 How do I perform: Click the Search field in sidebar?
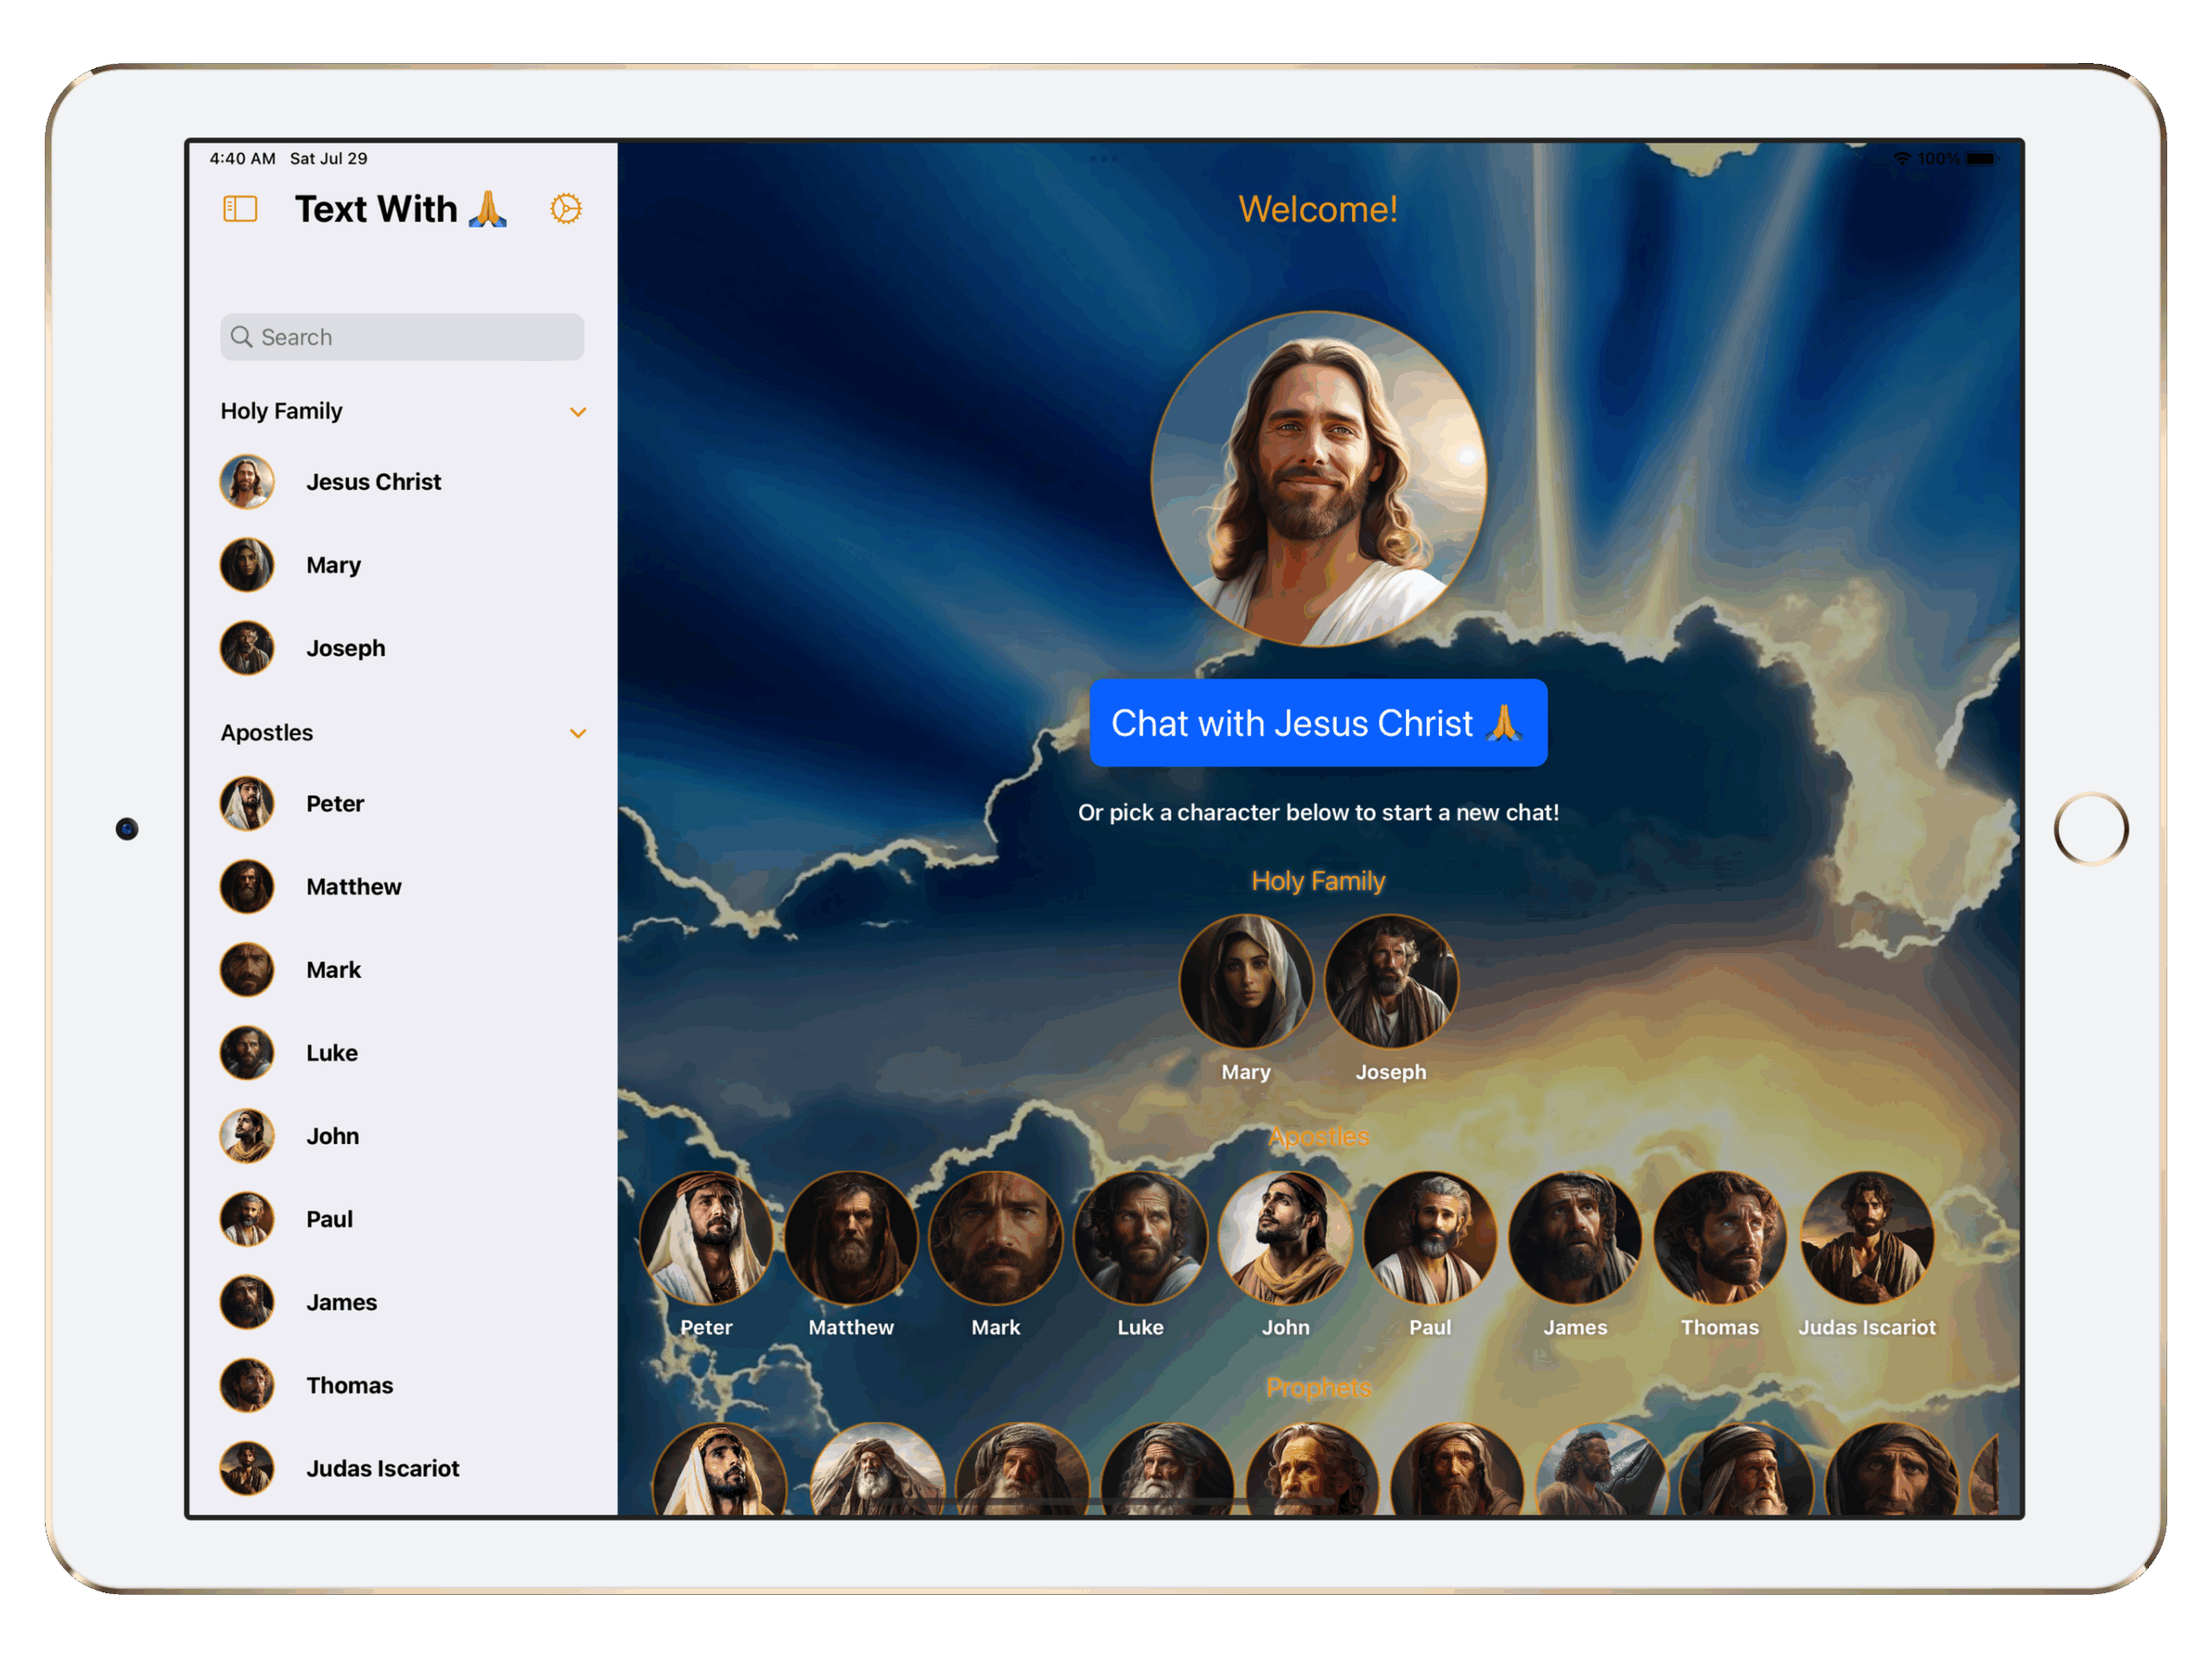(402, 337)
